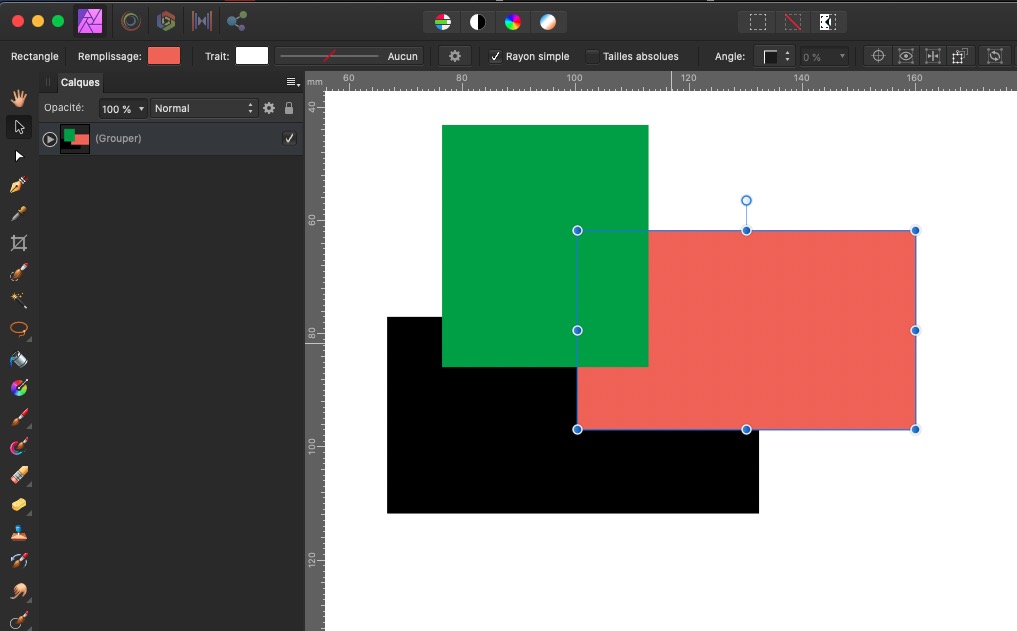Viewport: 1017px width, 631px height.
Task: Open the Calques panel options menu
Action: [293, 82]
